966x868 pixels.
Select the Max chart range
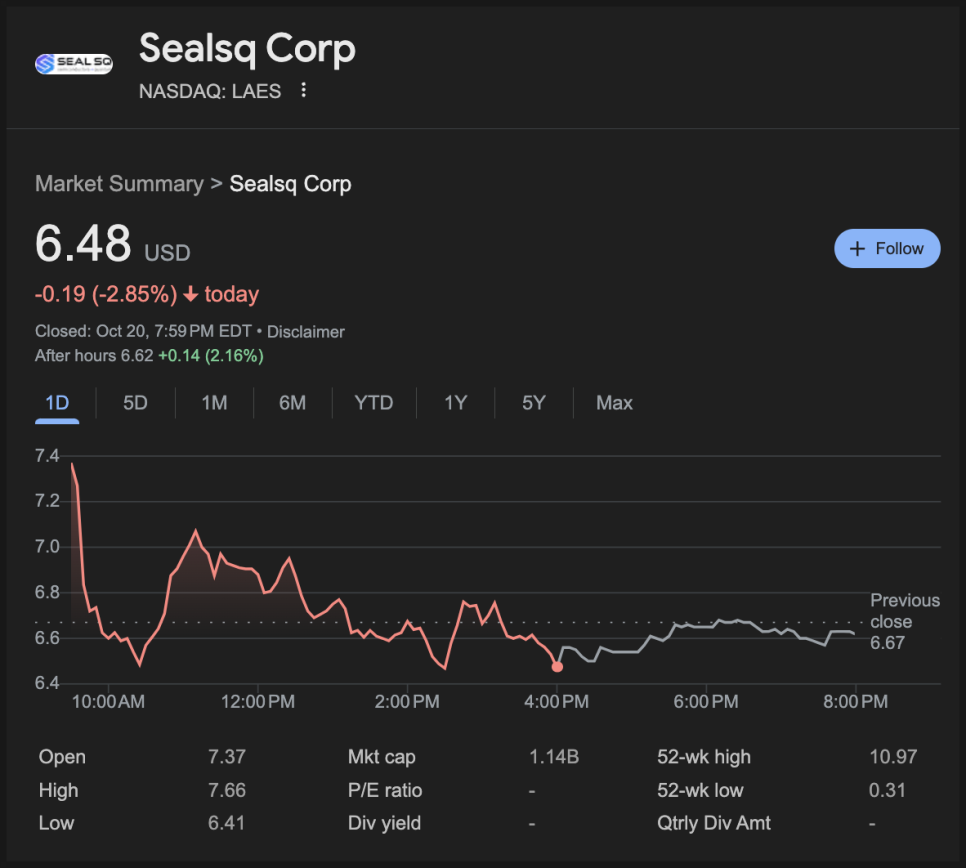[614, 403]
